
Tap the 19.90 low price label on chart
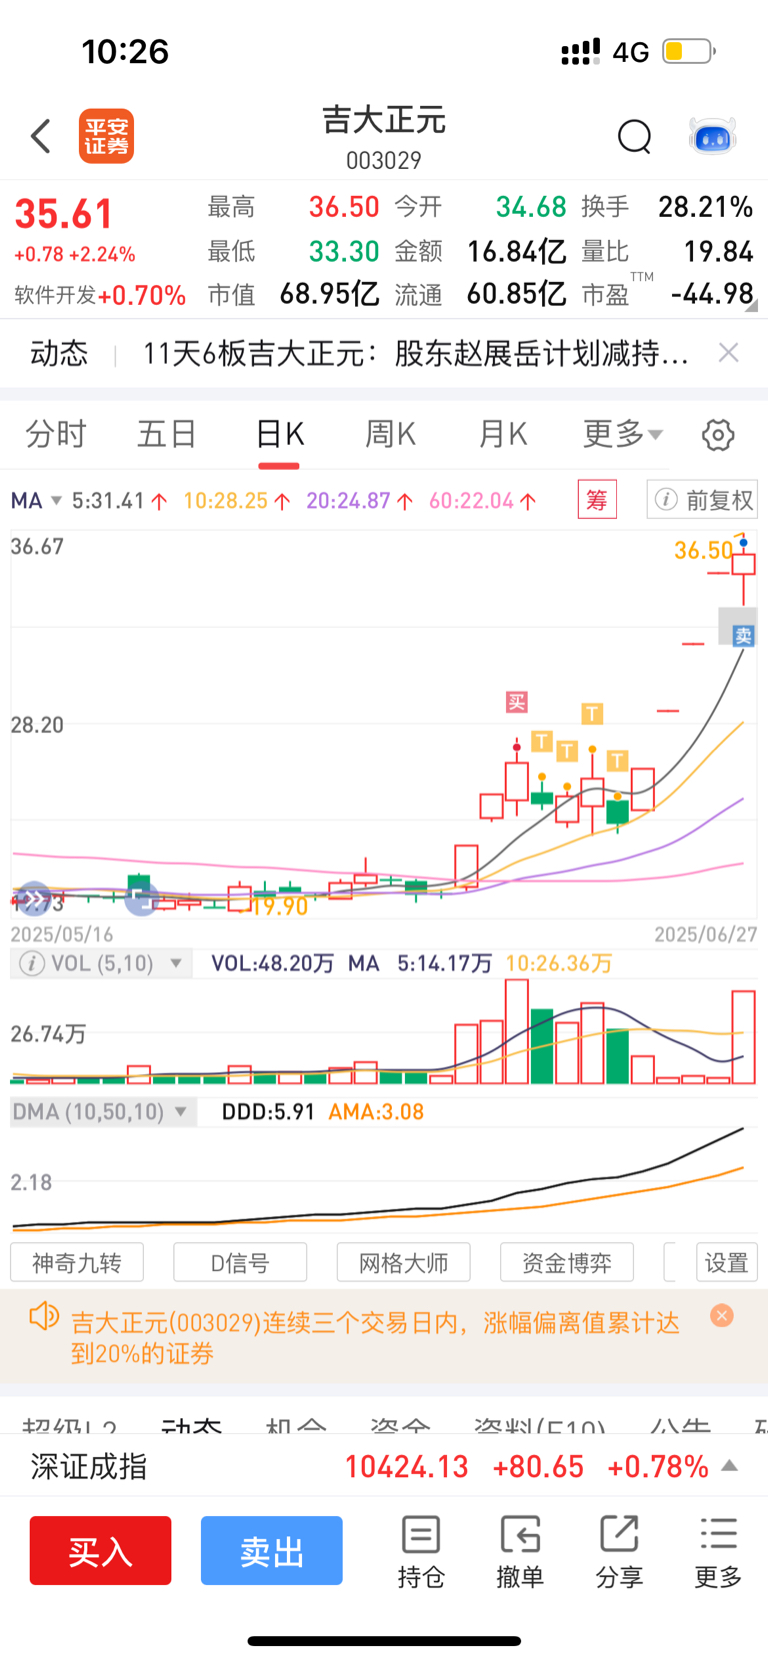tap(279, 907)
